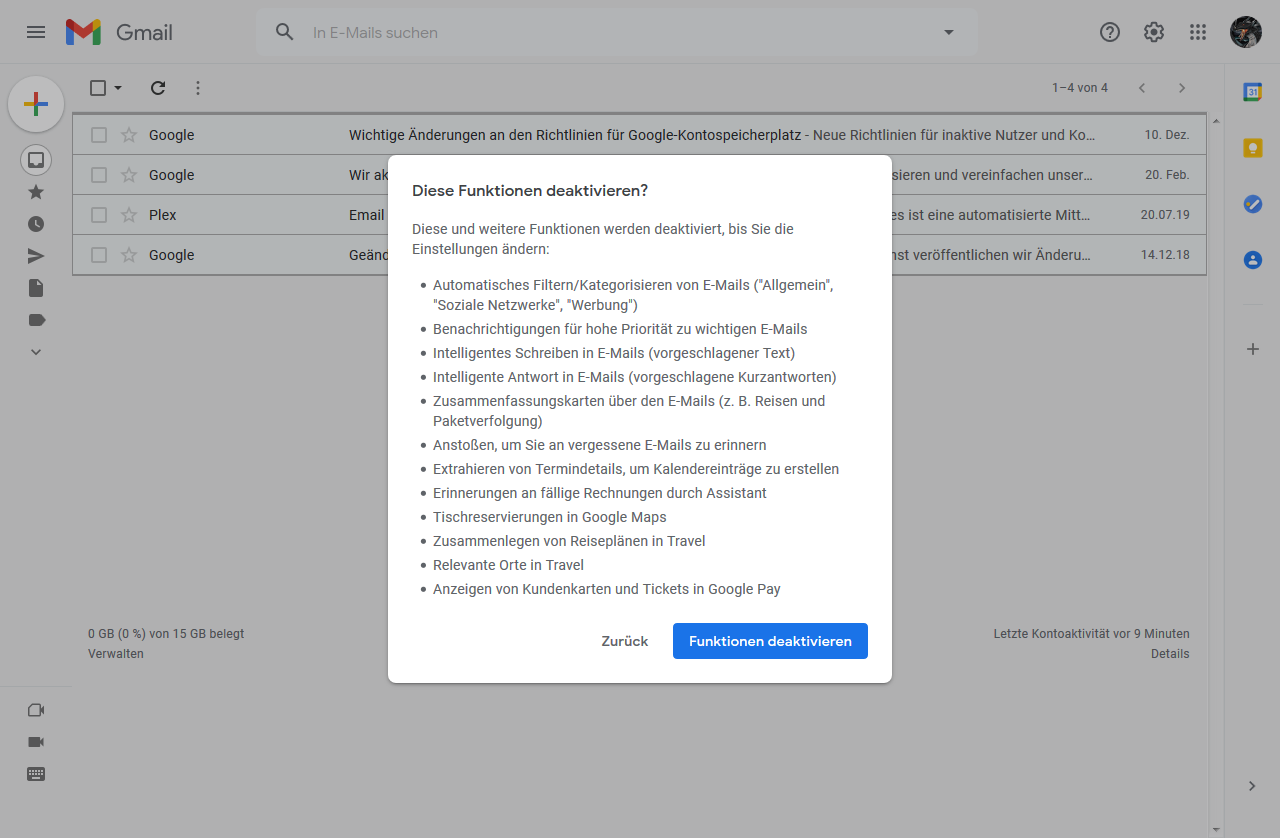This screenshot has width=1280, height=838.
Task: Click '1–4 von 4' count text
Action: pos(1080,88)
